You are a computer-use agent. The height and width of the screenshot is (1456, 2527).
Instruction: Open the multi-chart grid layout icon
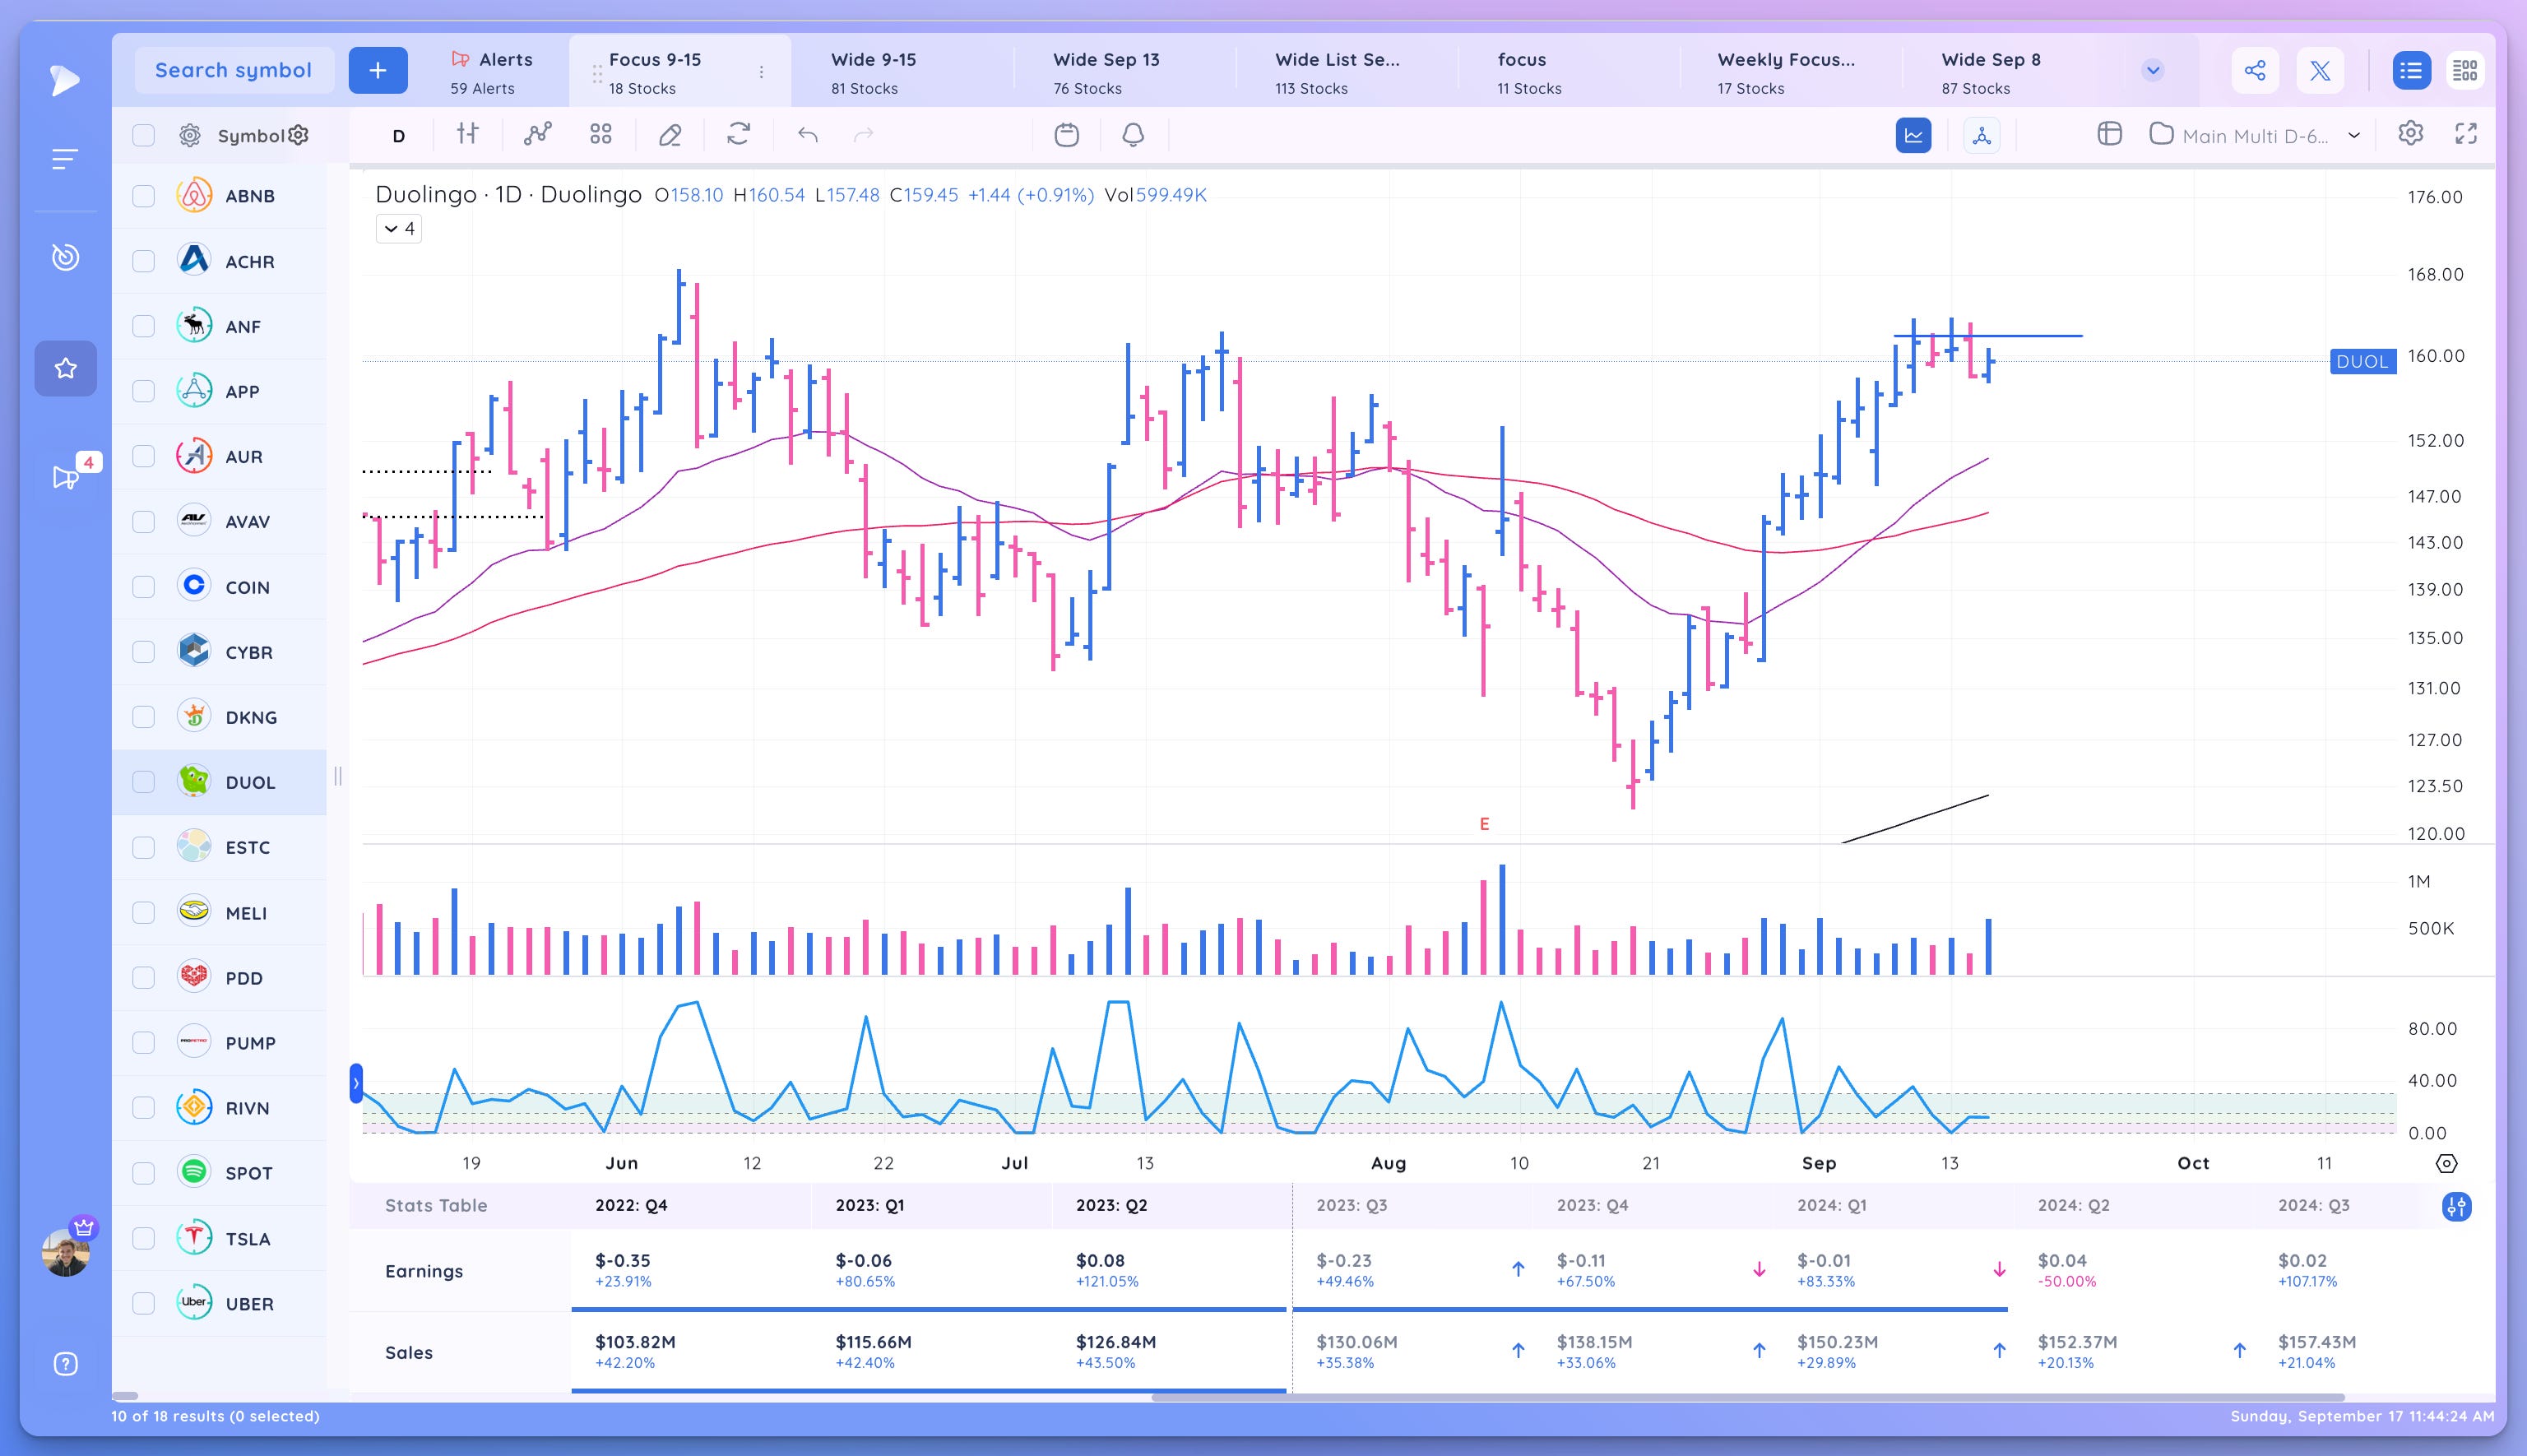point(601,134)
